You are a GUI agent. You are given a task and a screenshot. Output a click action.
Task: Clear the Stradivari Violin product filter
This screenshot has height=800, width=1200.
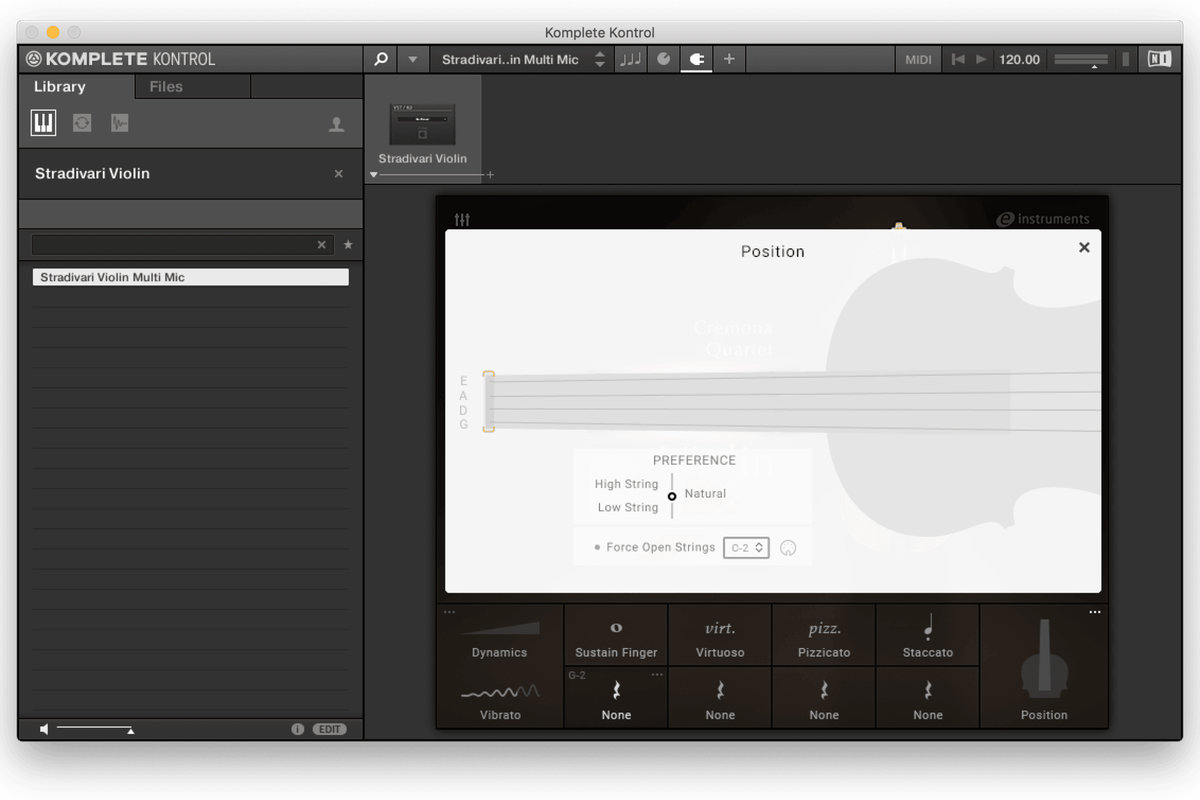[x=338, y=174]
